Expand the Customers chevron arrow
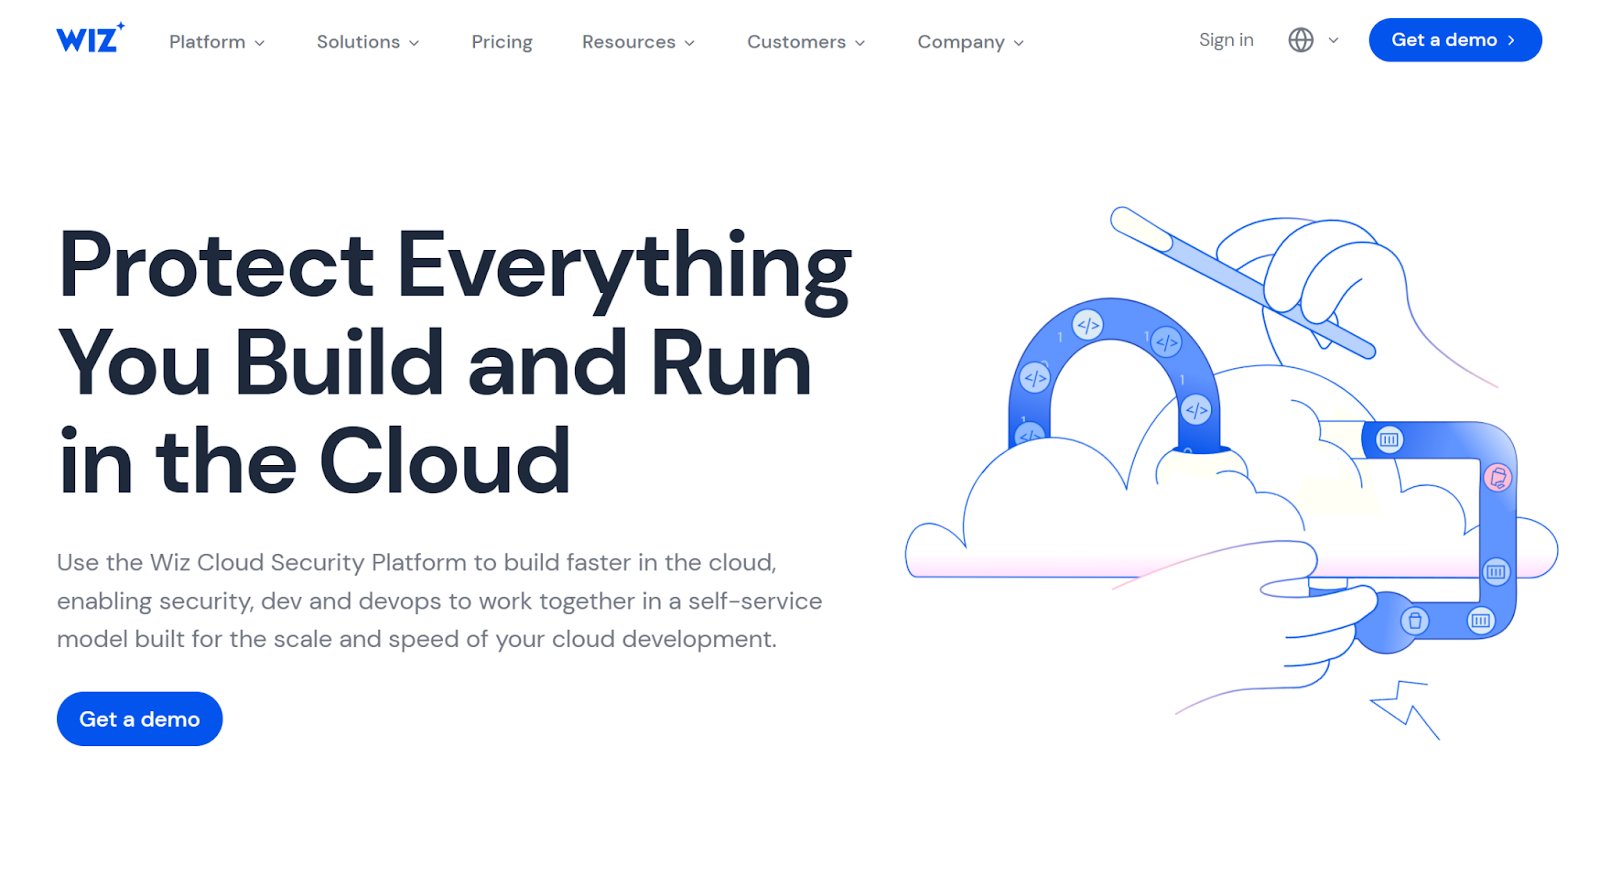 click(x=860, y=43)
